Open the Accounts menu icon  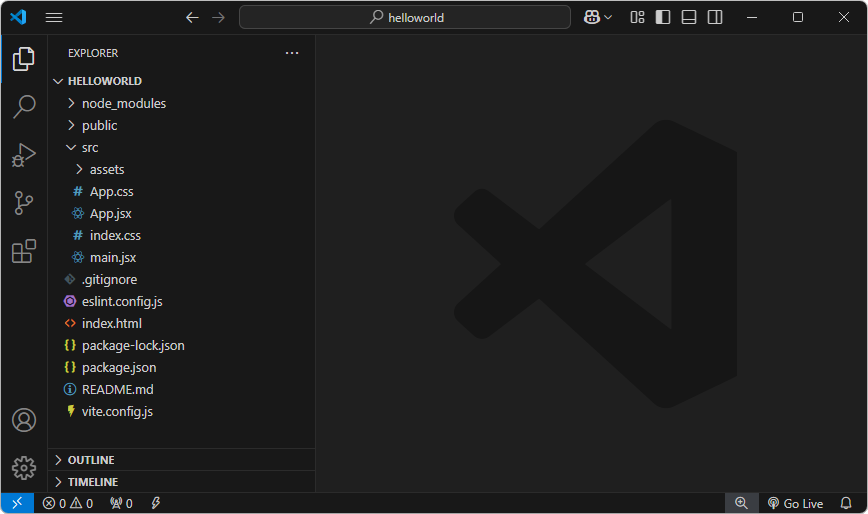point(24,420)
